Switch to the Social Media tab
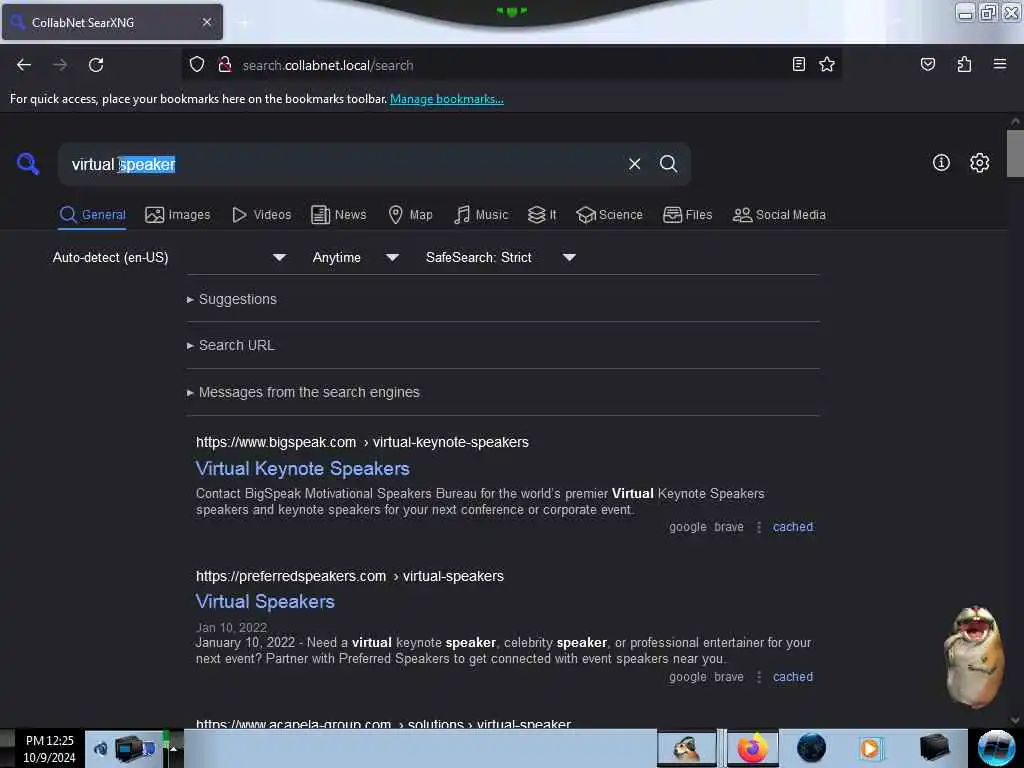Image resolution: width=1024 pixels, height=768 pixels. tap(779, 215)
